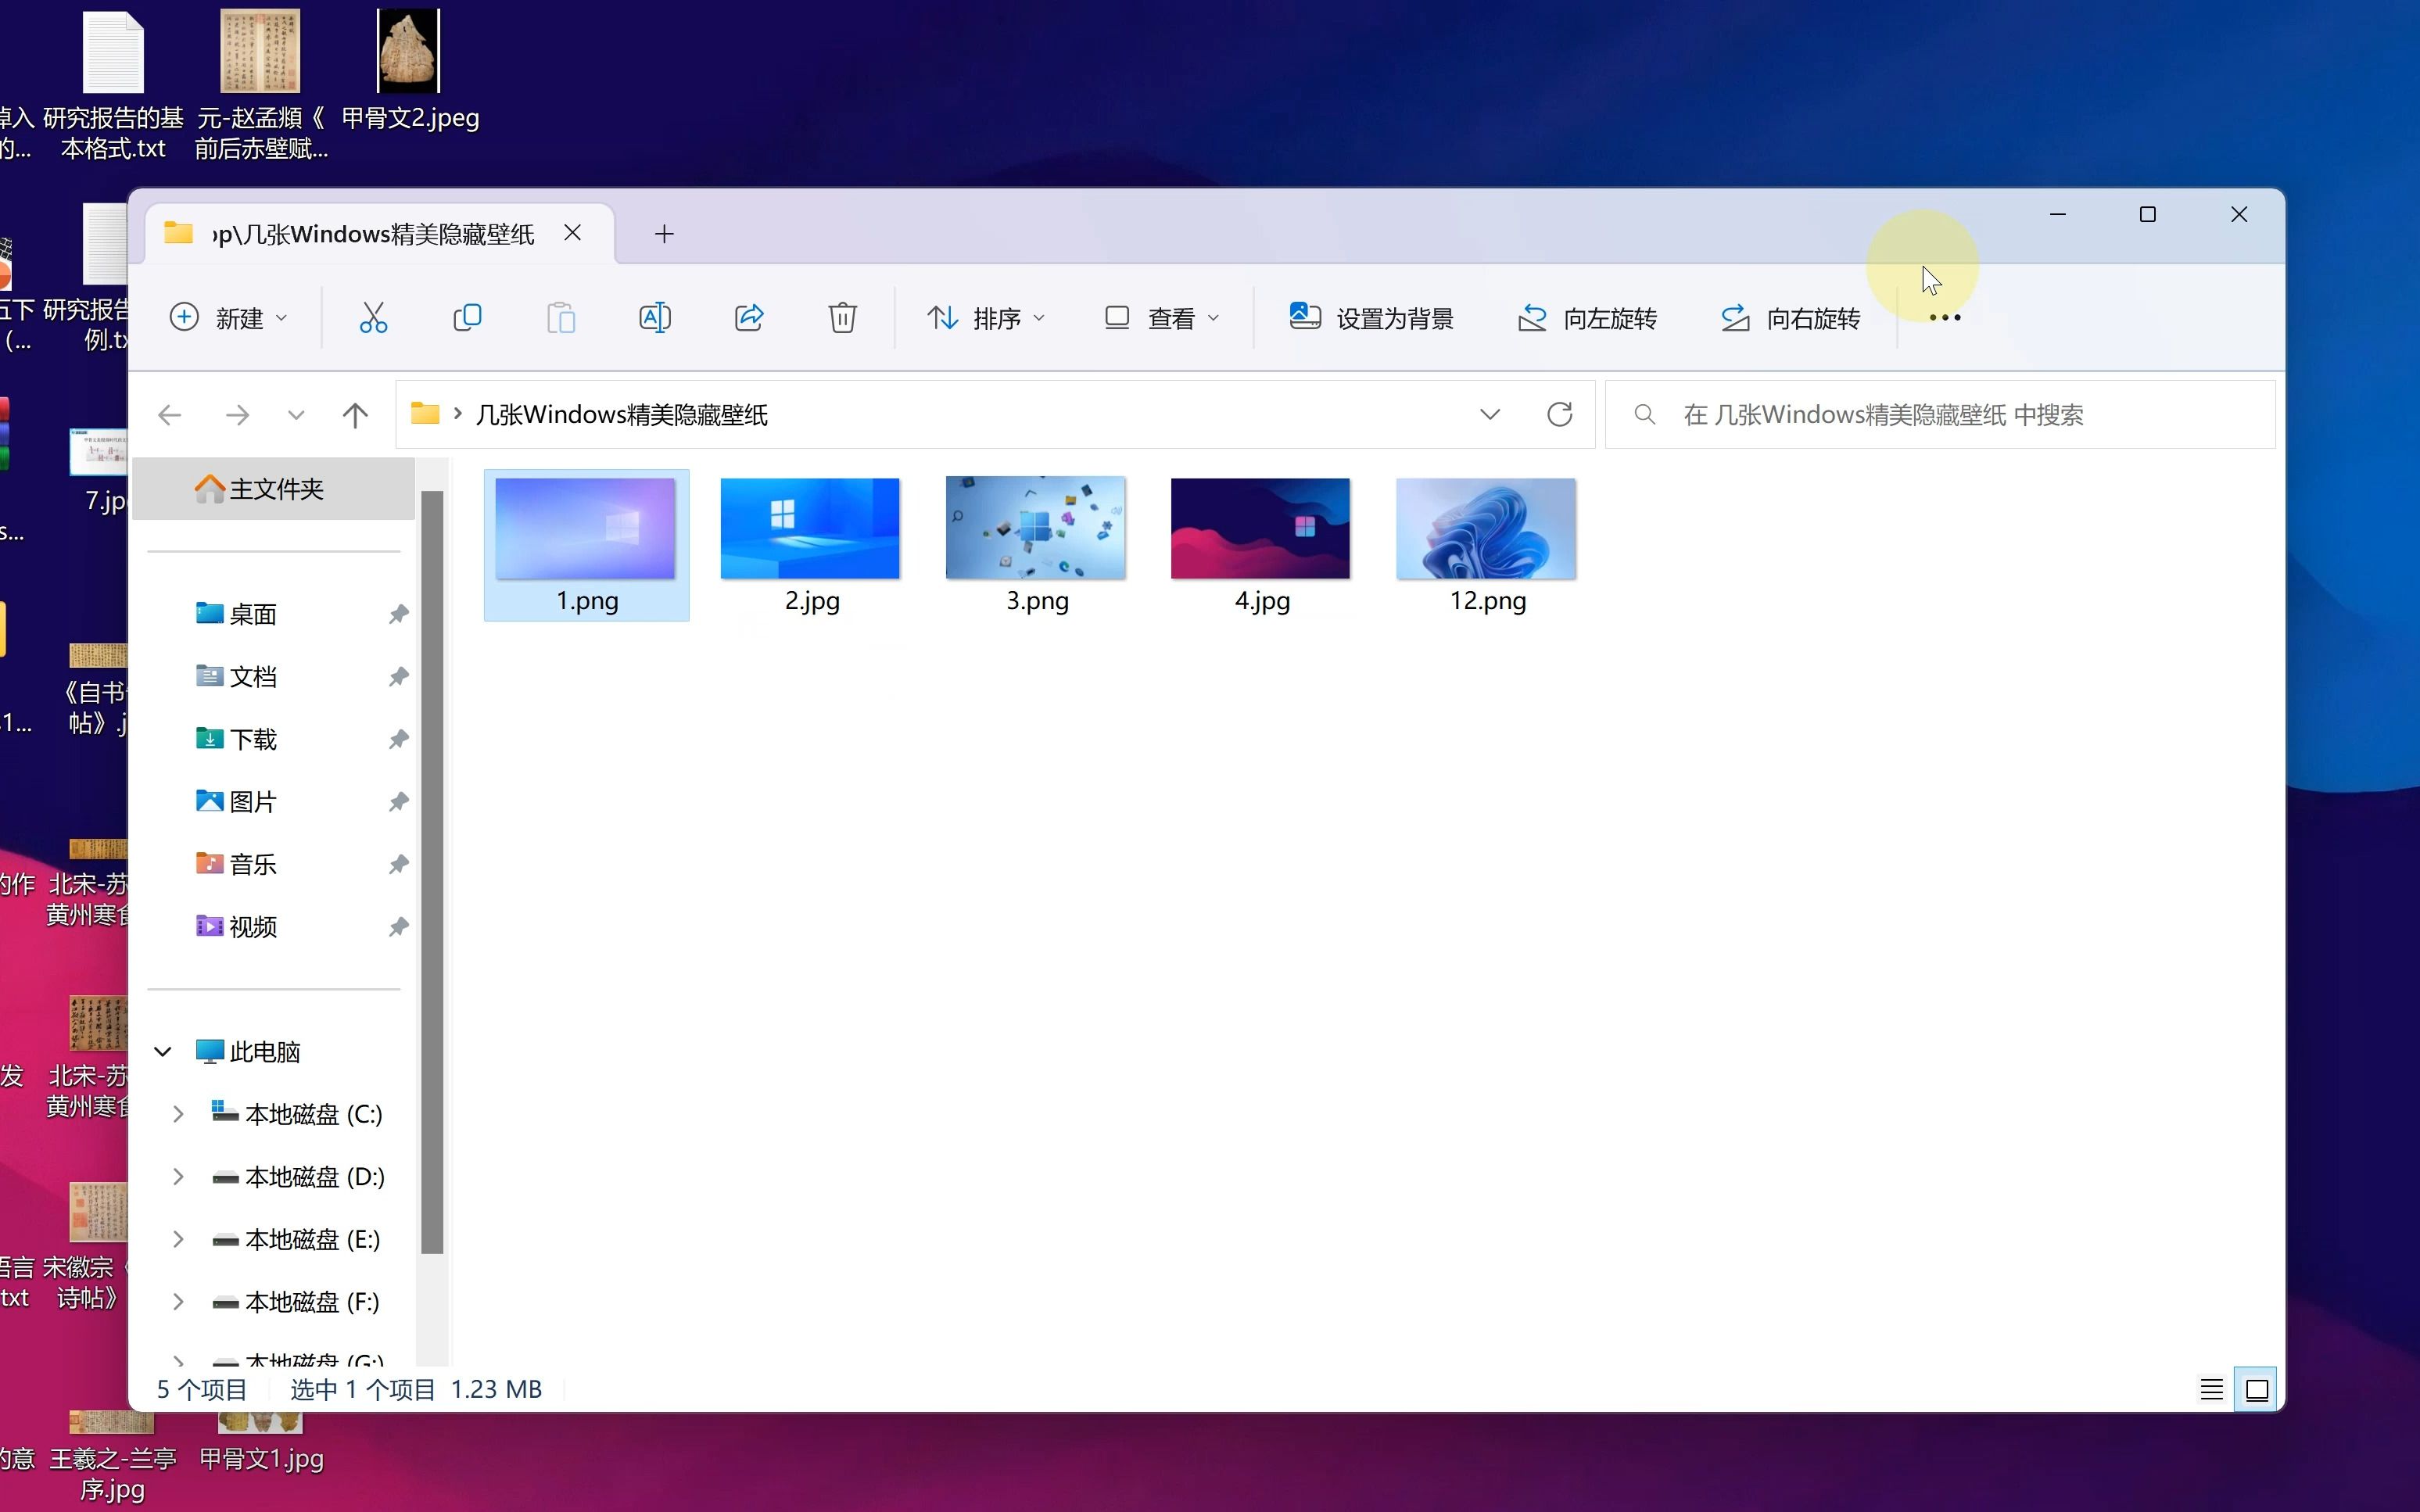Close the 几张Windows精美隐藏壁纸 tab
Screen dimensions: 2420x1512
pos(572,233)
